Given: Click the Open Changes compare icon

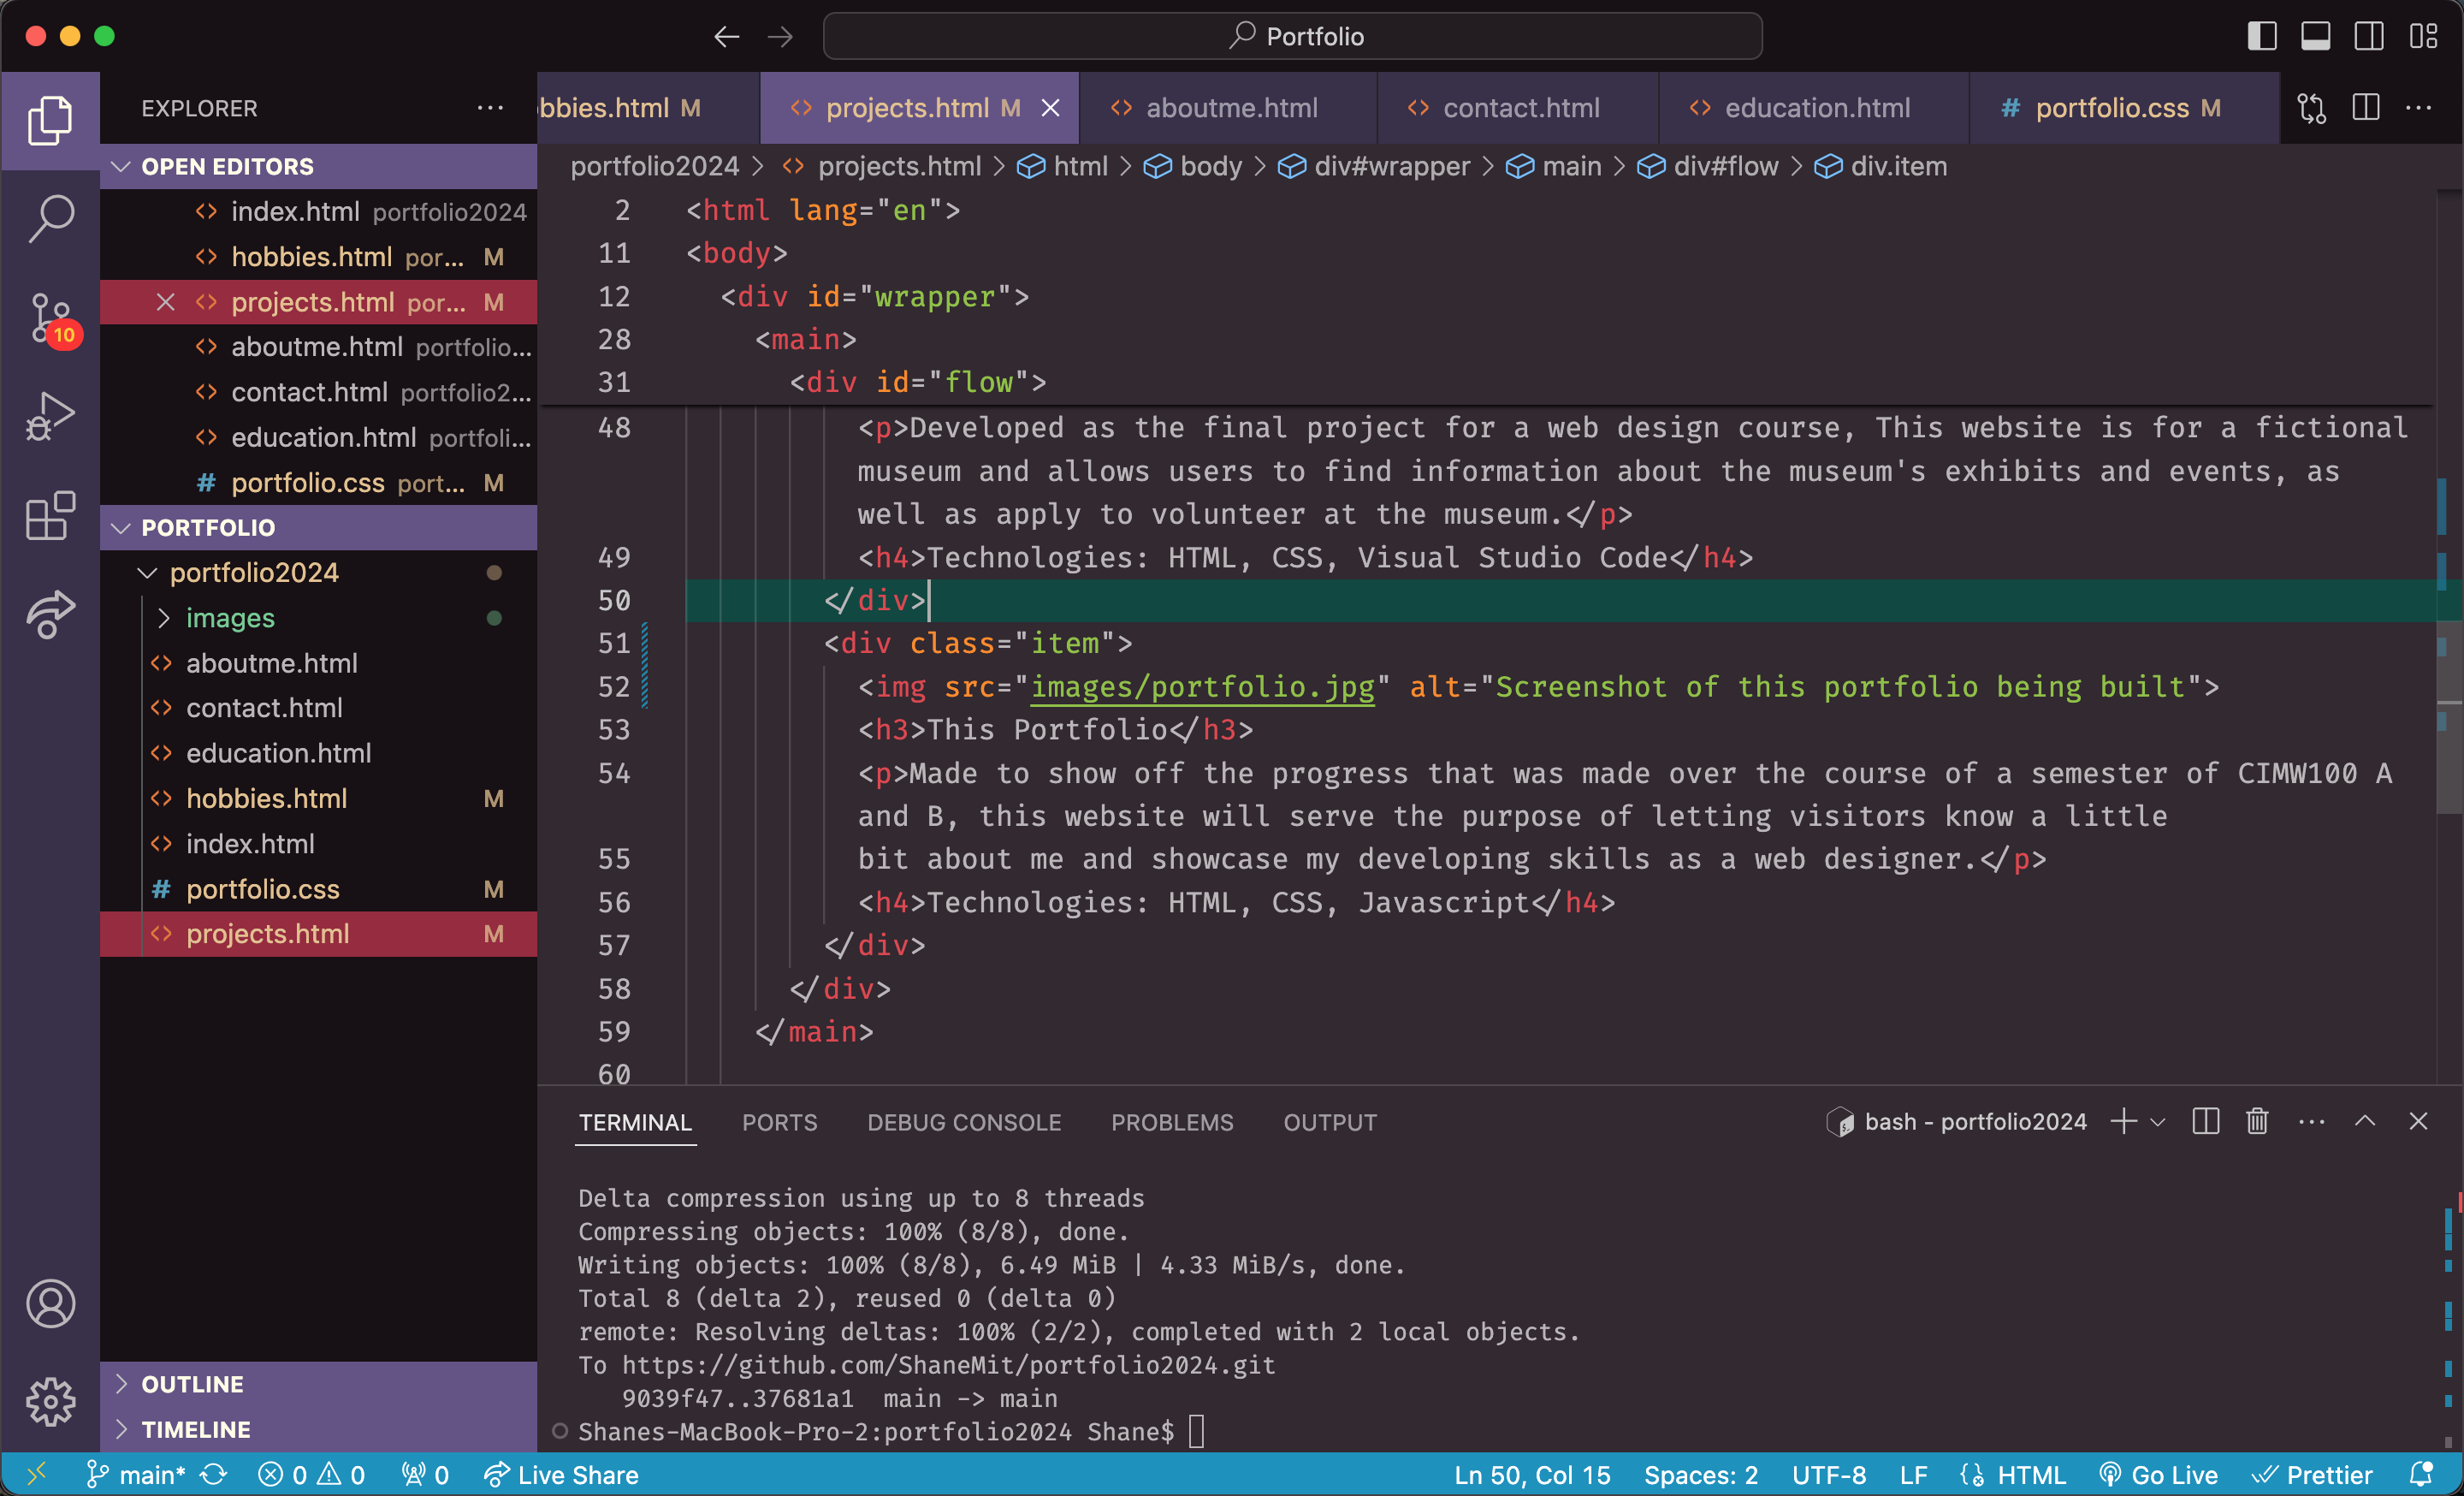Looking at the screenshot, I should point(2311,108).
